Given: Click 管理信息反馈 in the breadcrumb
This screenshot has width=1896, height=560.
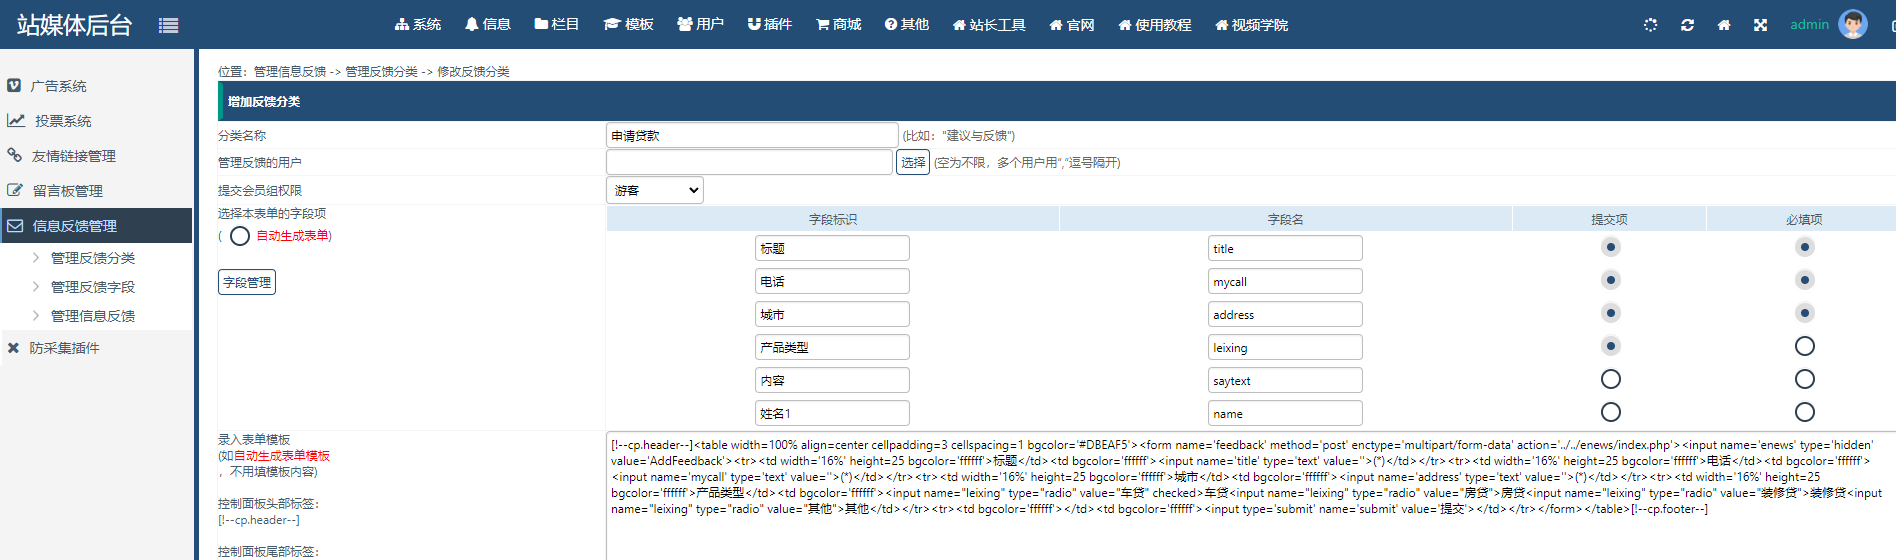Looking at the screenshot, I should [x=290, y=72].
